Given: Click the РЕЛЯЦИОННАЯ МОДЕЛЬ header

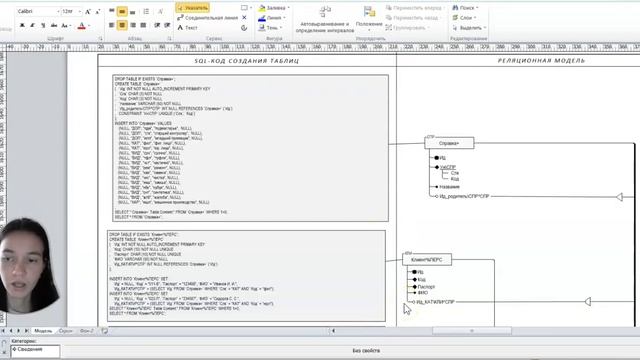Looking at the screenshot, I should click(x=541, y=61).
